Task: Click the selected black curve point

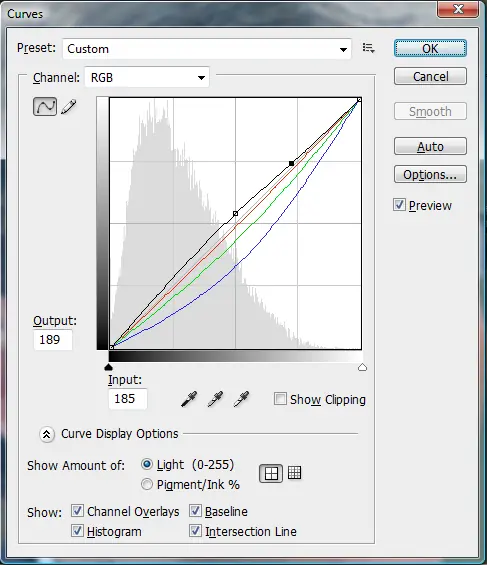Action: coord(291,164)
